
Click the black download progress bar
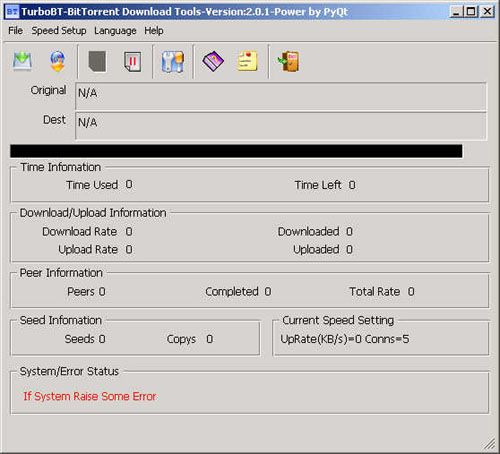[236, 151]
